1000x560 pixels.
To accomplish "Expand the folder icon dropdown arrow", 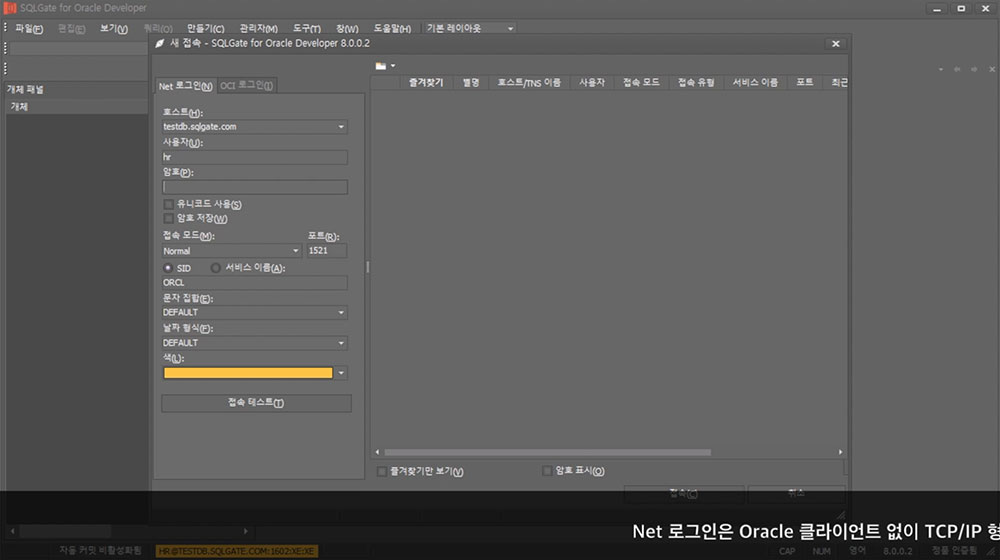I will pos(393,66).
